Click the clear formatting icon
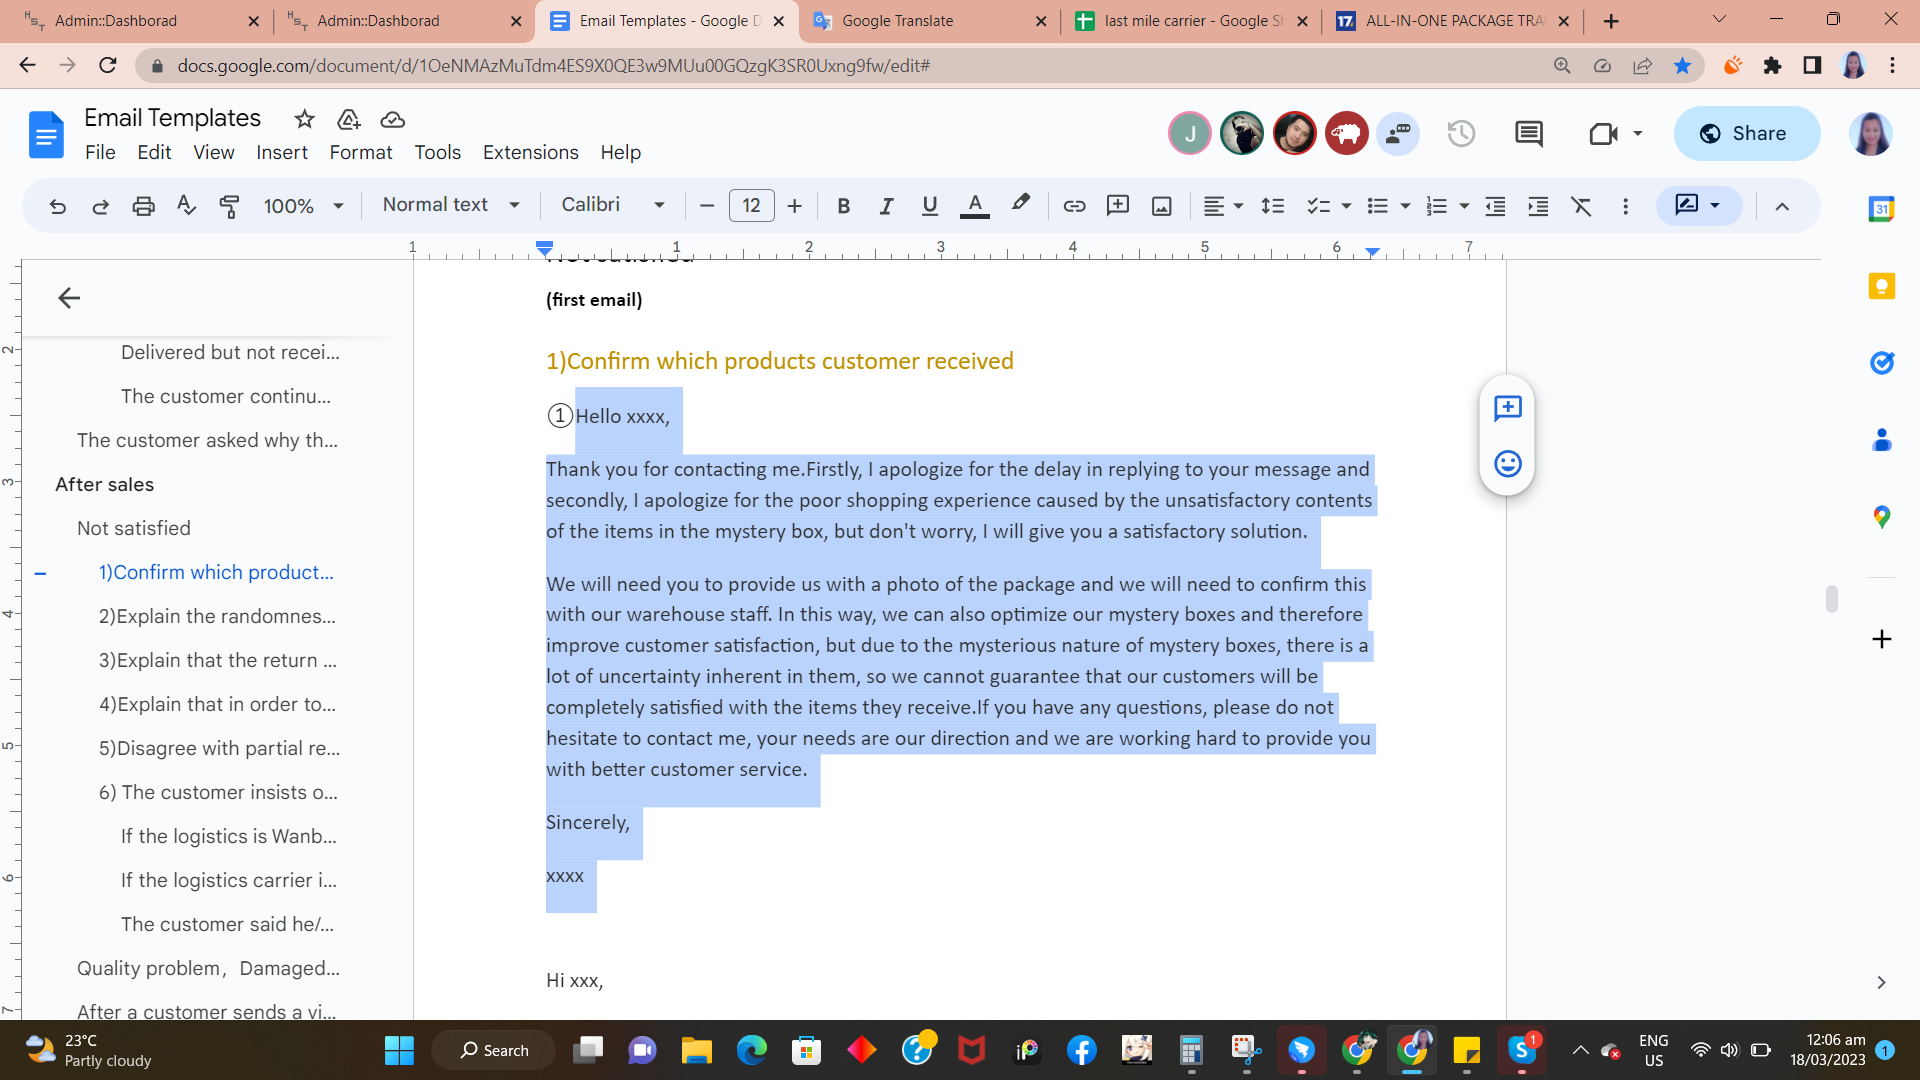 click(1581, 206)
